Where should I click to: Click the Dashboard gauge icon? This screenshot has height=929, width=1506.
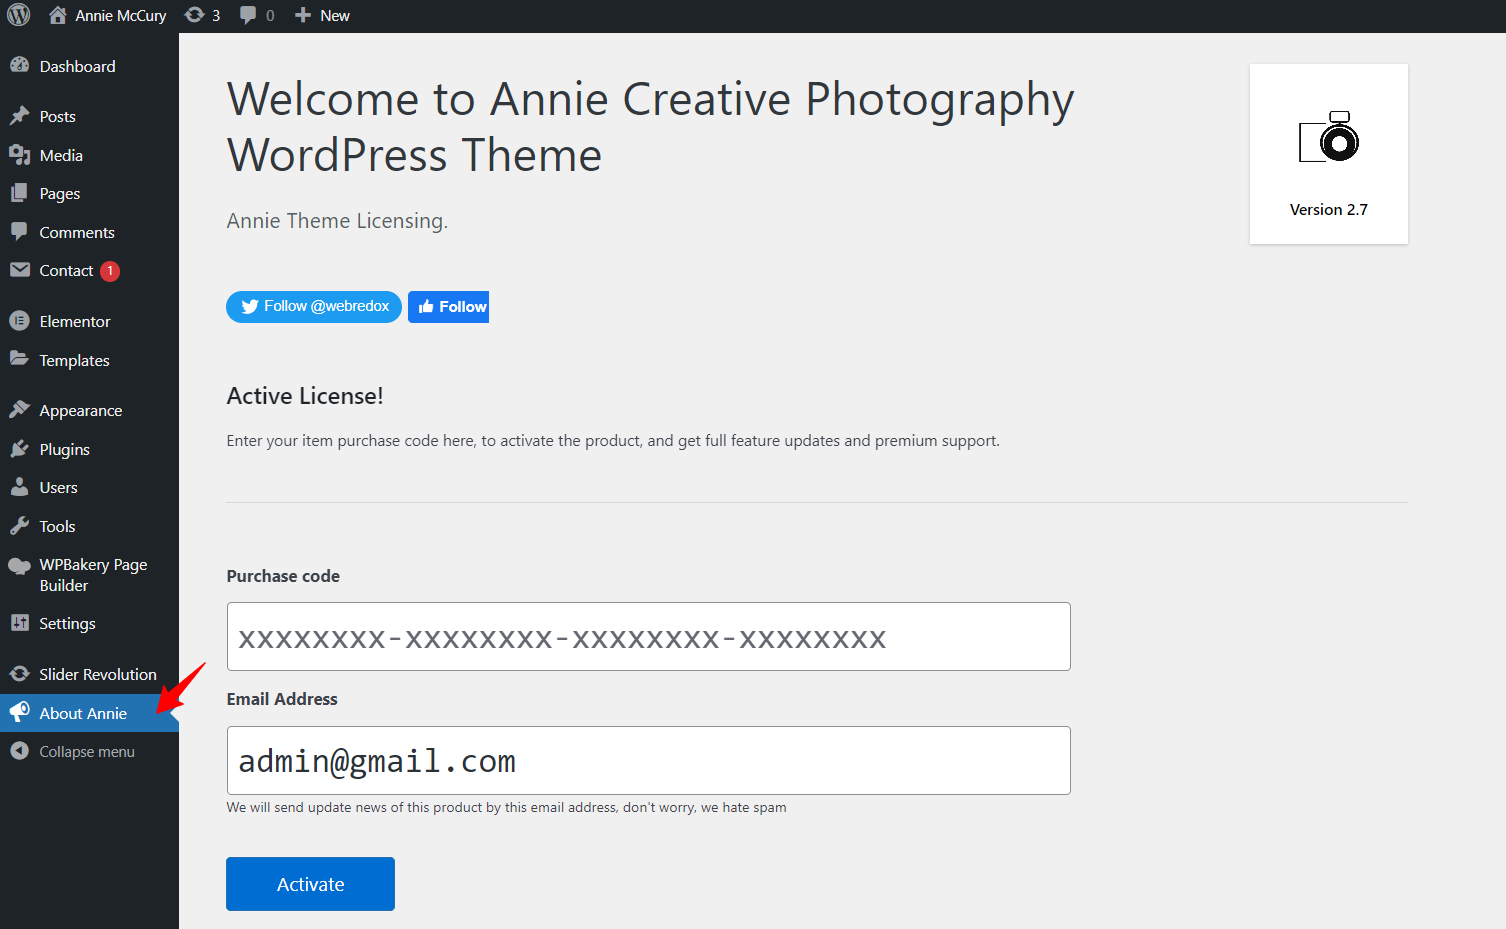pyautogui.click(x=19, y=65)
